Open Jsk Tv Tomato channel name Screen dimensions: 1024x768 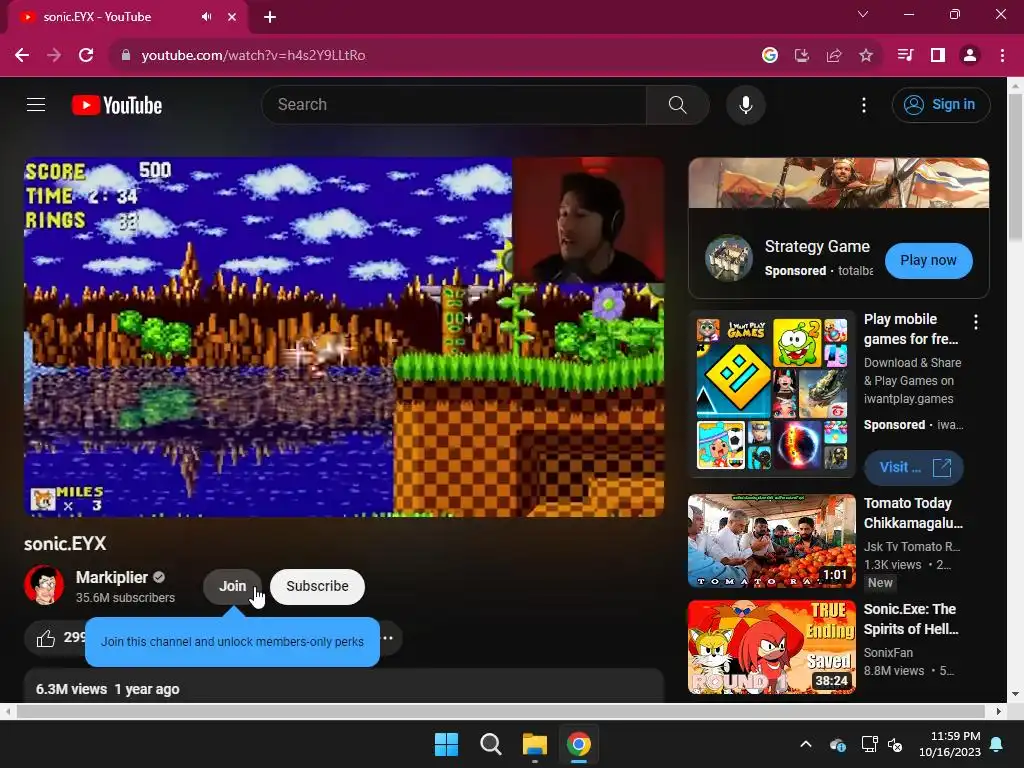coord(912,547)
